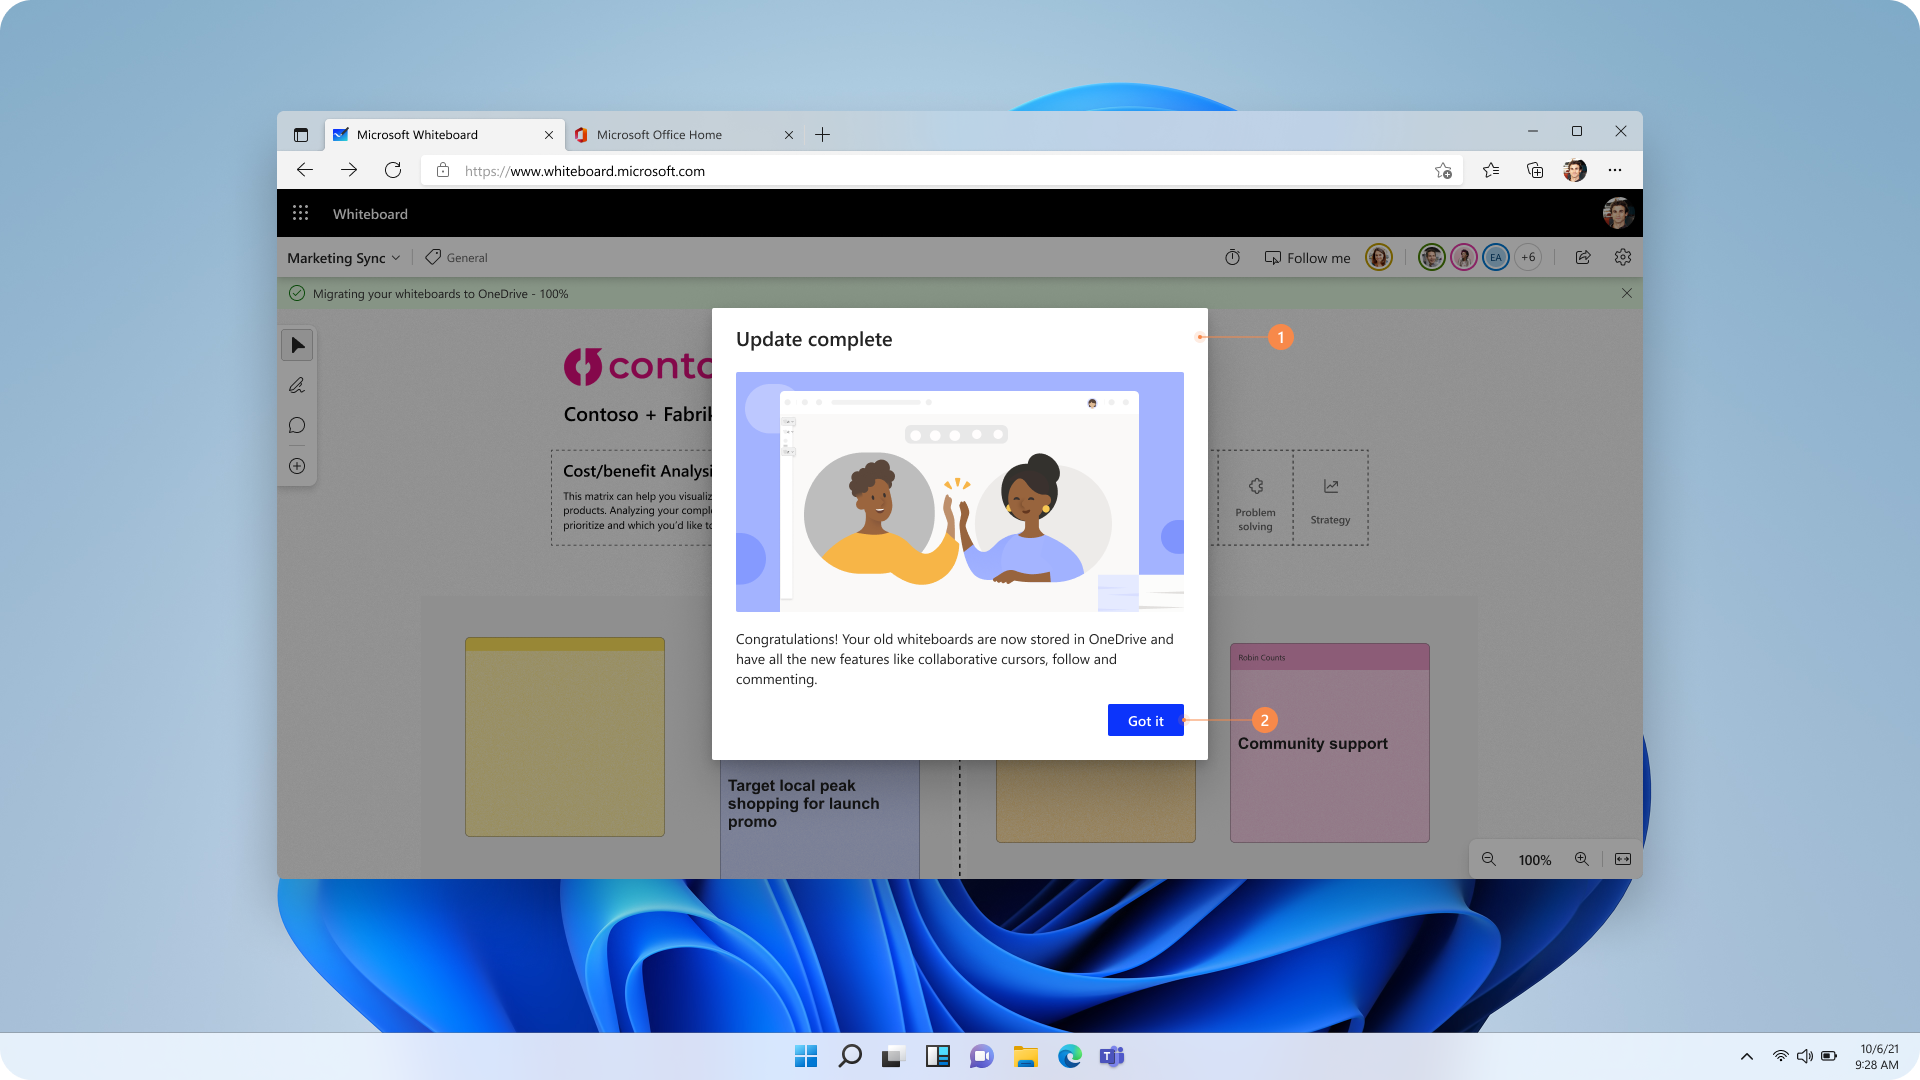Open Whiteboard settings gear

pos(1622,257)
